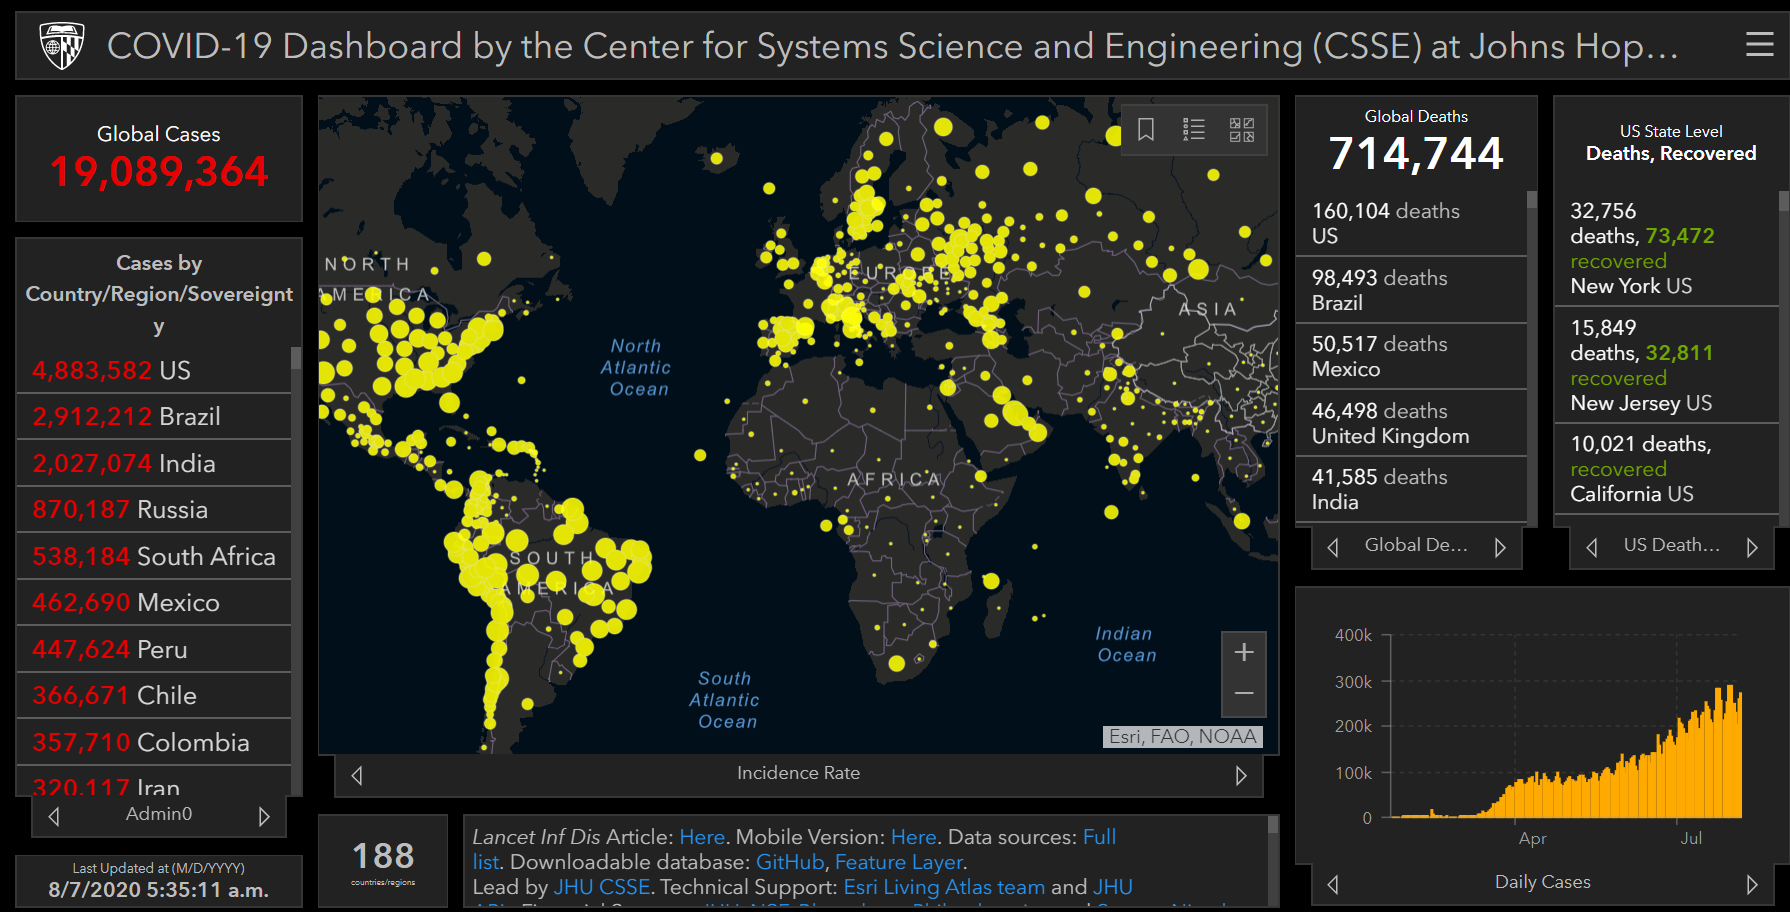
Task: Select 870,187 Russia in country list
Action: point(154,510)
